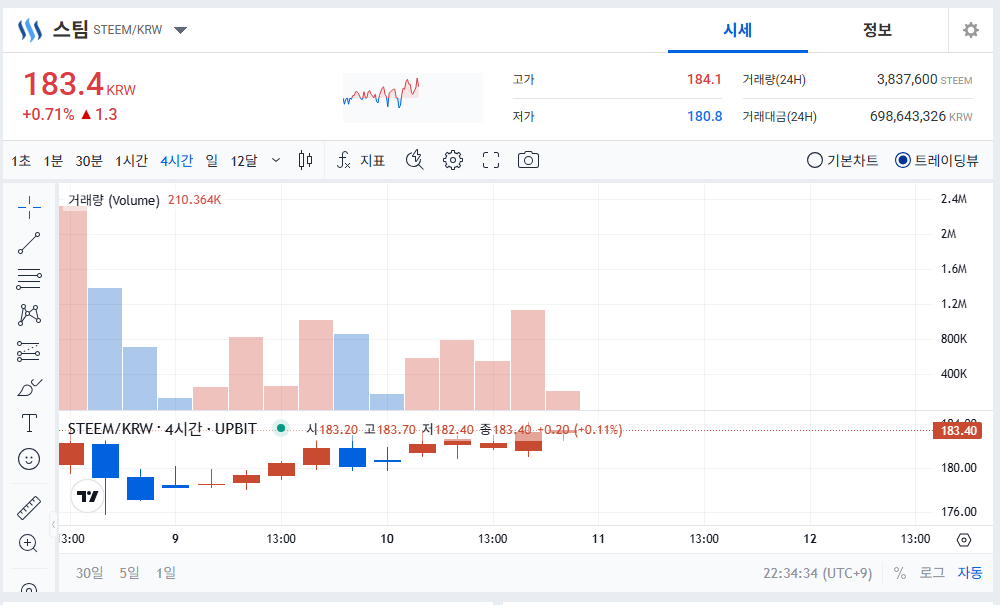Open time axis settings icon

pyautogui.click(x=964, y=540)
